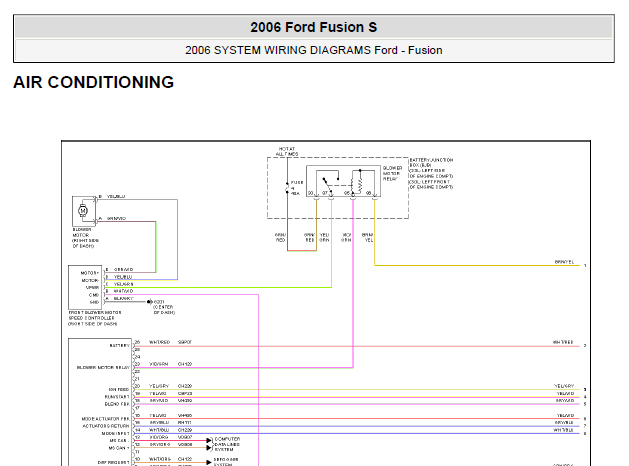The height and width of the screenshot is (466, 629).
Task: Select the "BLOWER MOTOR (RIGHT SIDE OF DASH)" caption
Action: pos(85,238)
